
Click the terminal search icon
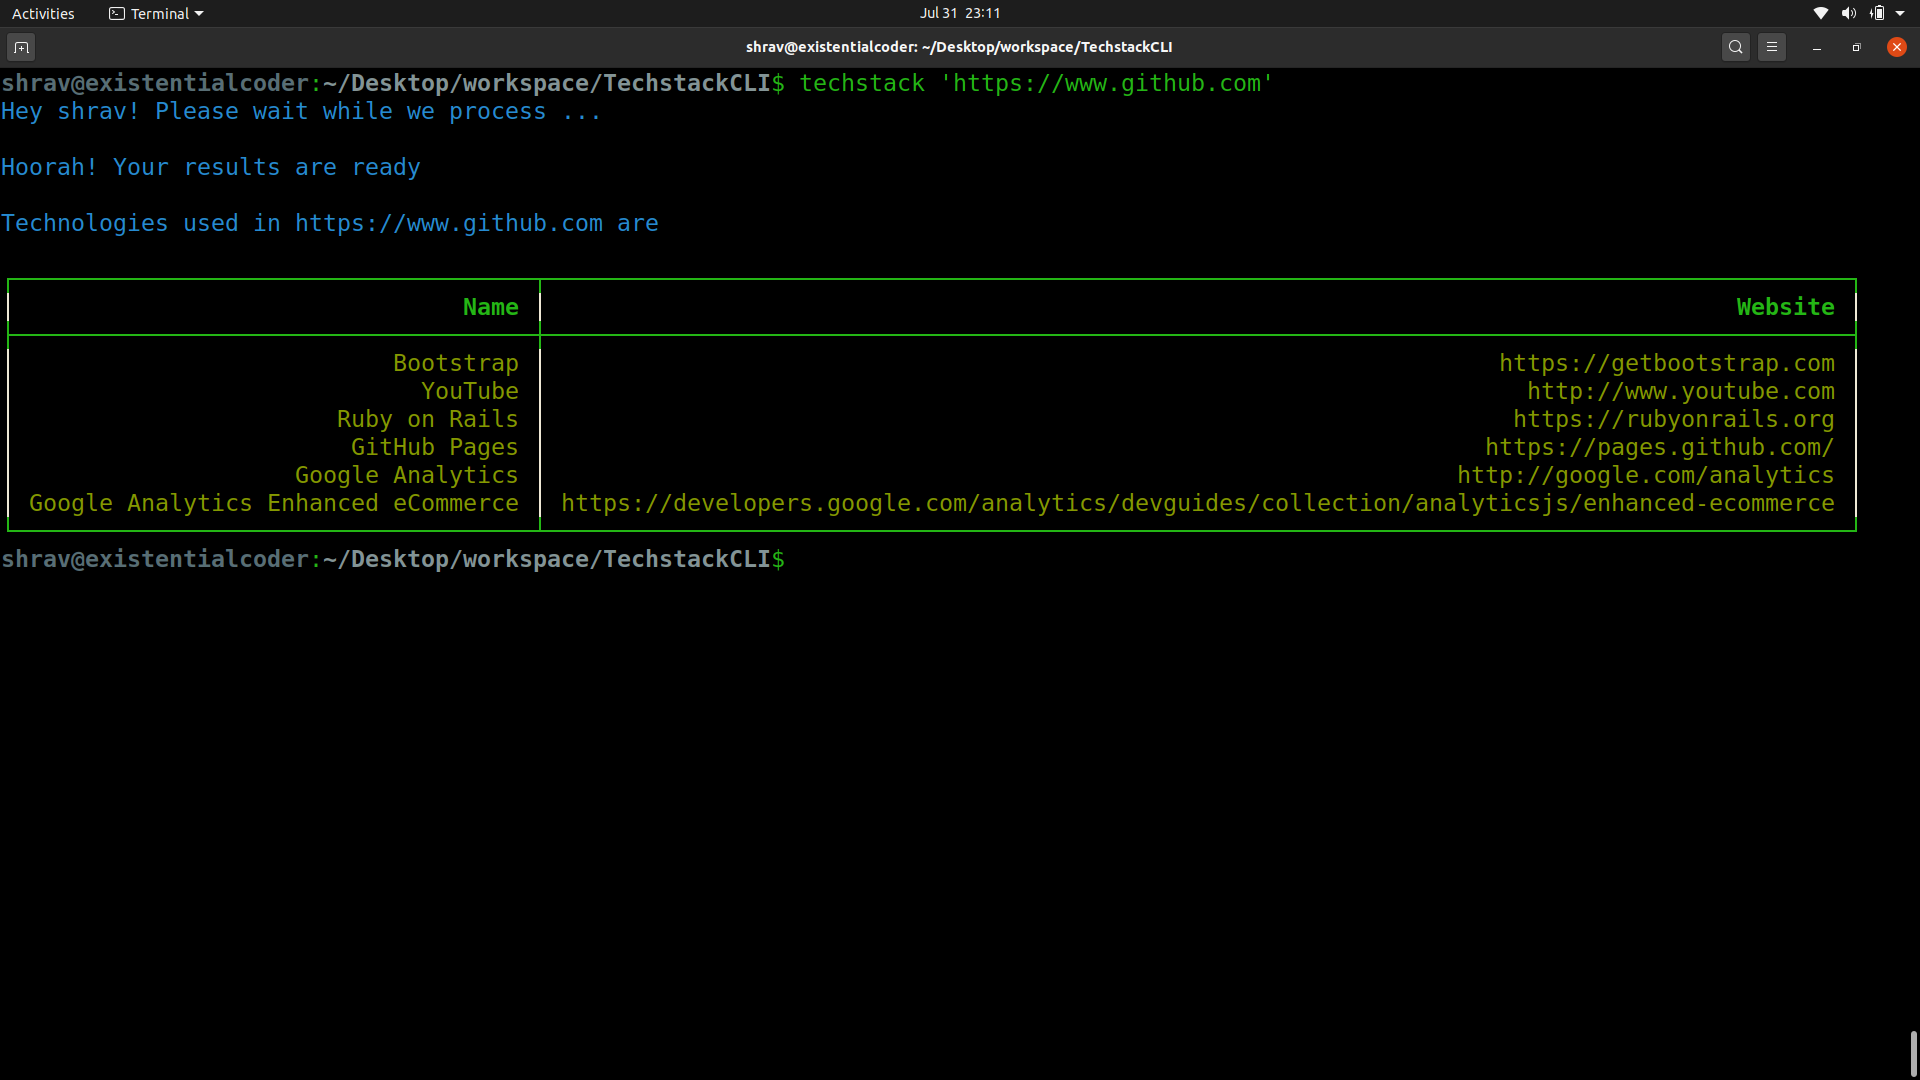point(1736,47)
